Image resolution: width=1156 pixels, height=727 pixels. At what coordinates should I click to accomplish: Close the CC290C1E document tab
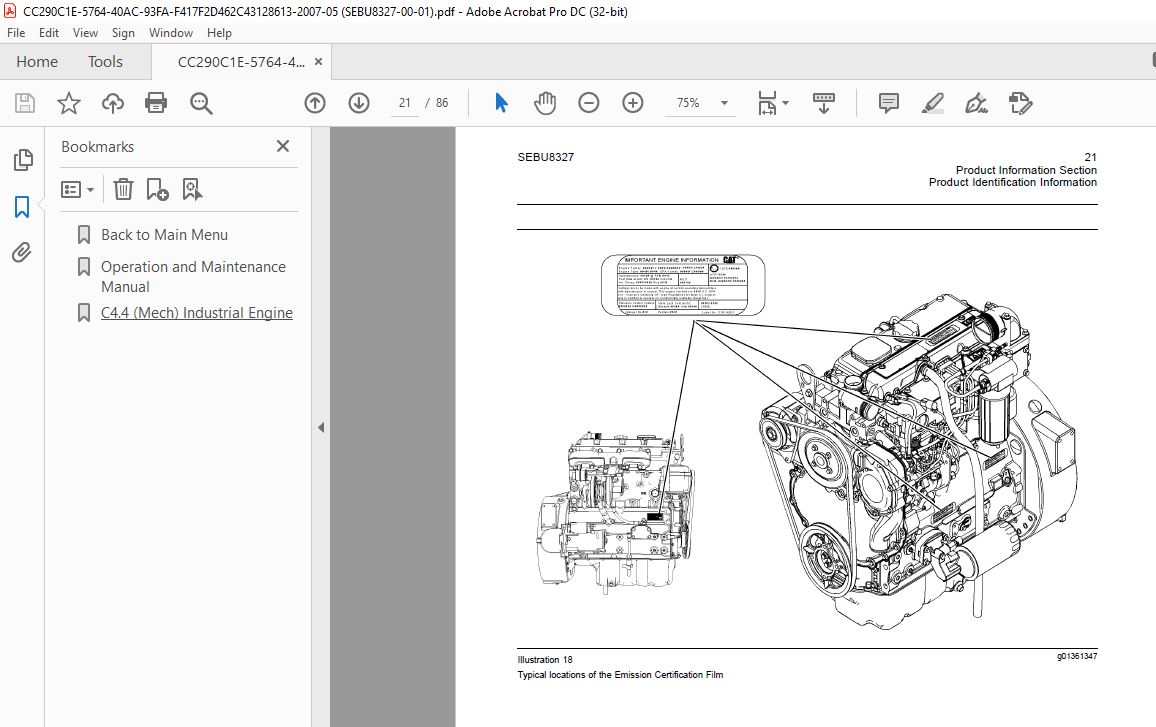pos(318,62)
